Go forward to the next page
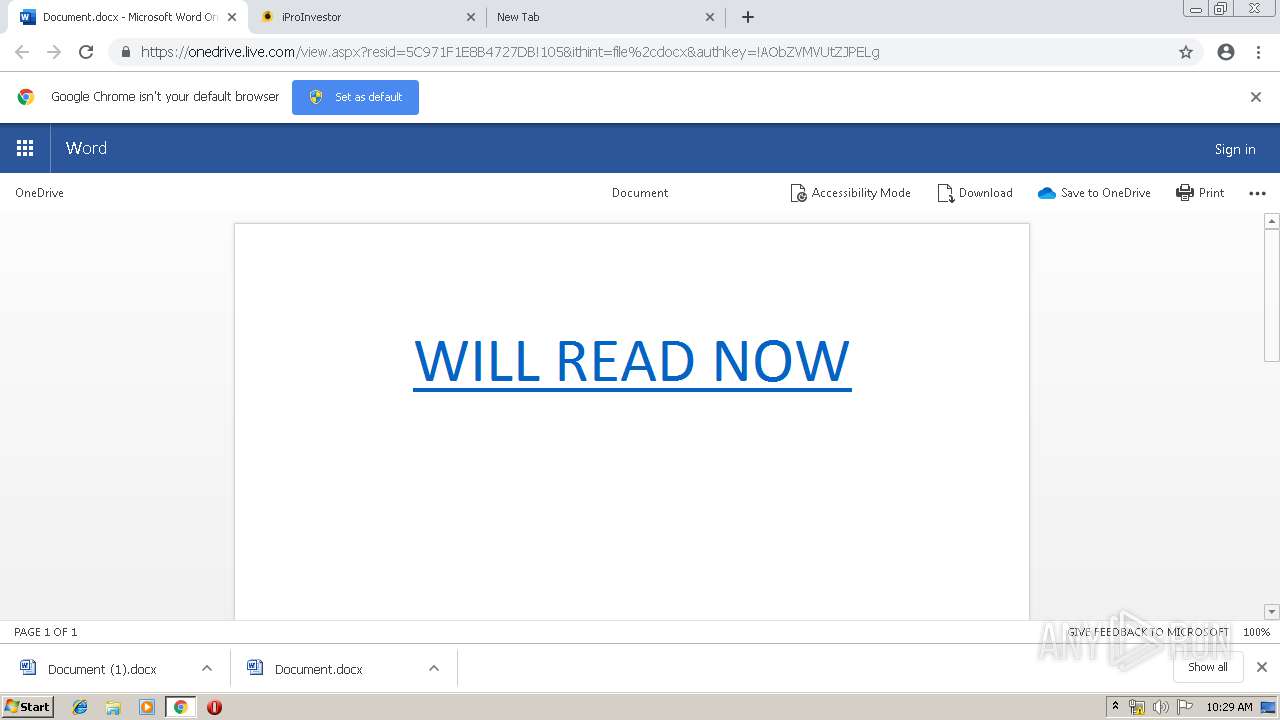This screenshot has width=1280, height=720. 54,52
